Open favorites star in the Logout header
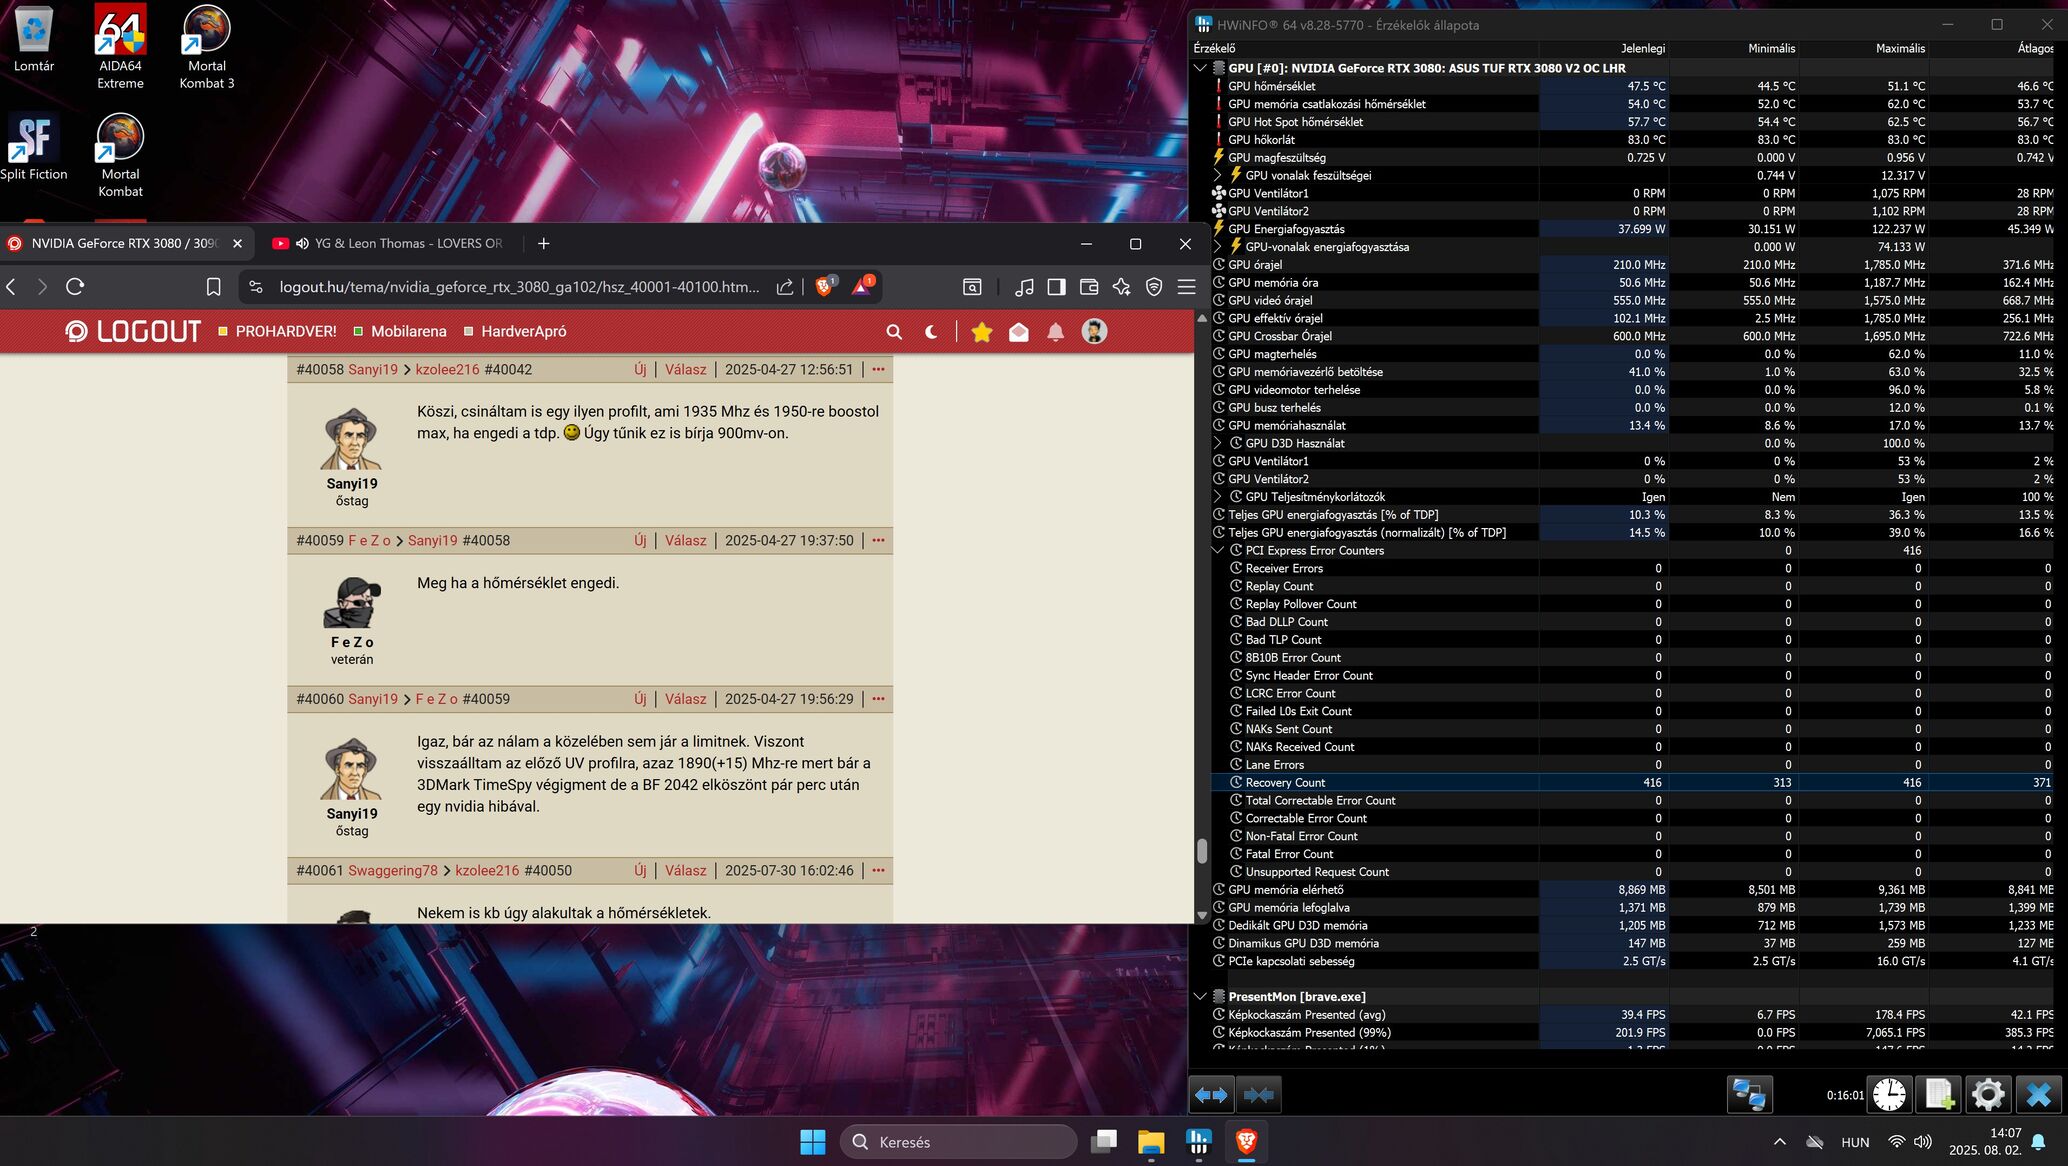Viewport: 2068px width, 1166px height. (982, 332)
